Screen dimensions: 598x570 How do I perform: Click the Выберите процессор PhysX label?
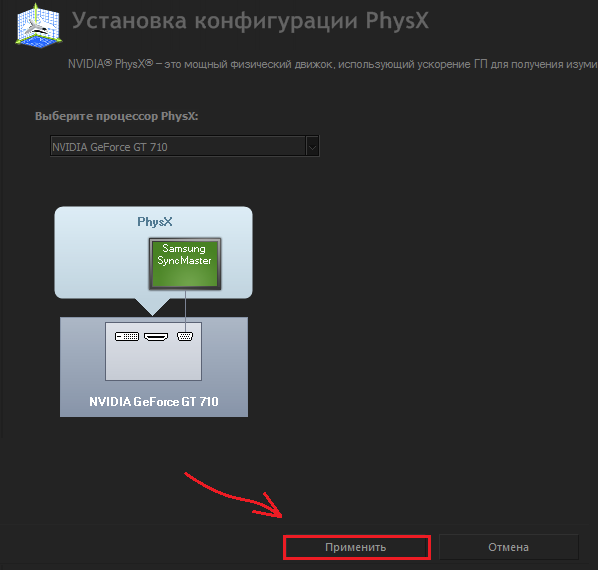pos(117,116)
